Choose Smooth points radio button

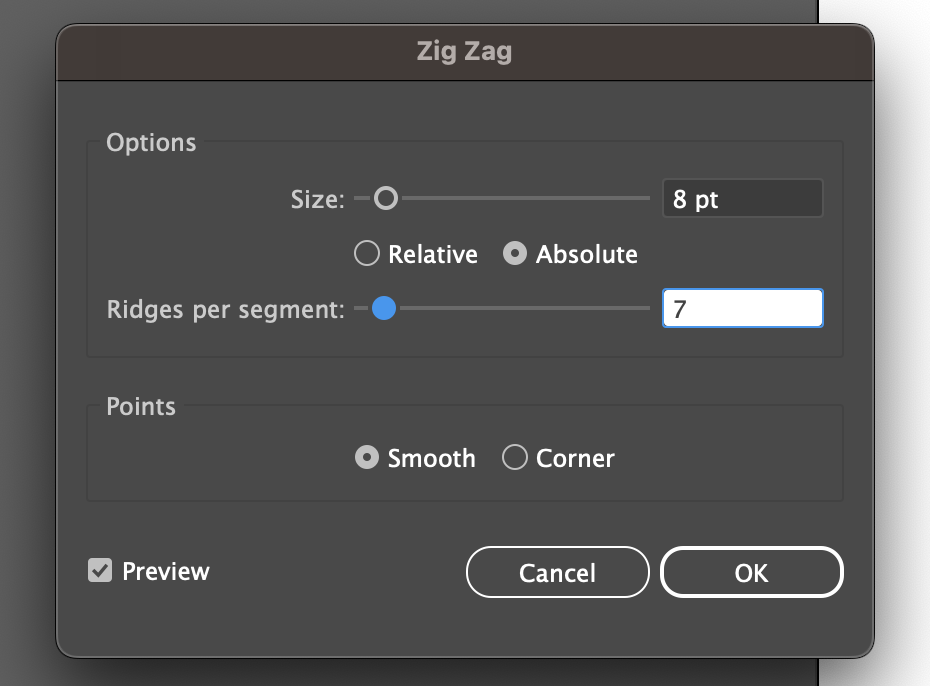(x=367, y=458)
